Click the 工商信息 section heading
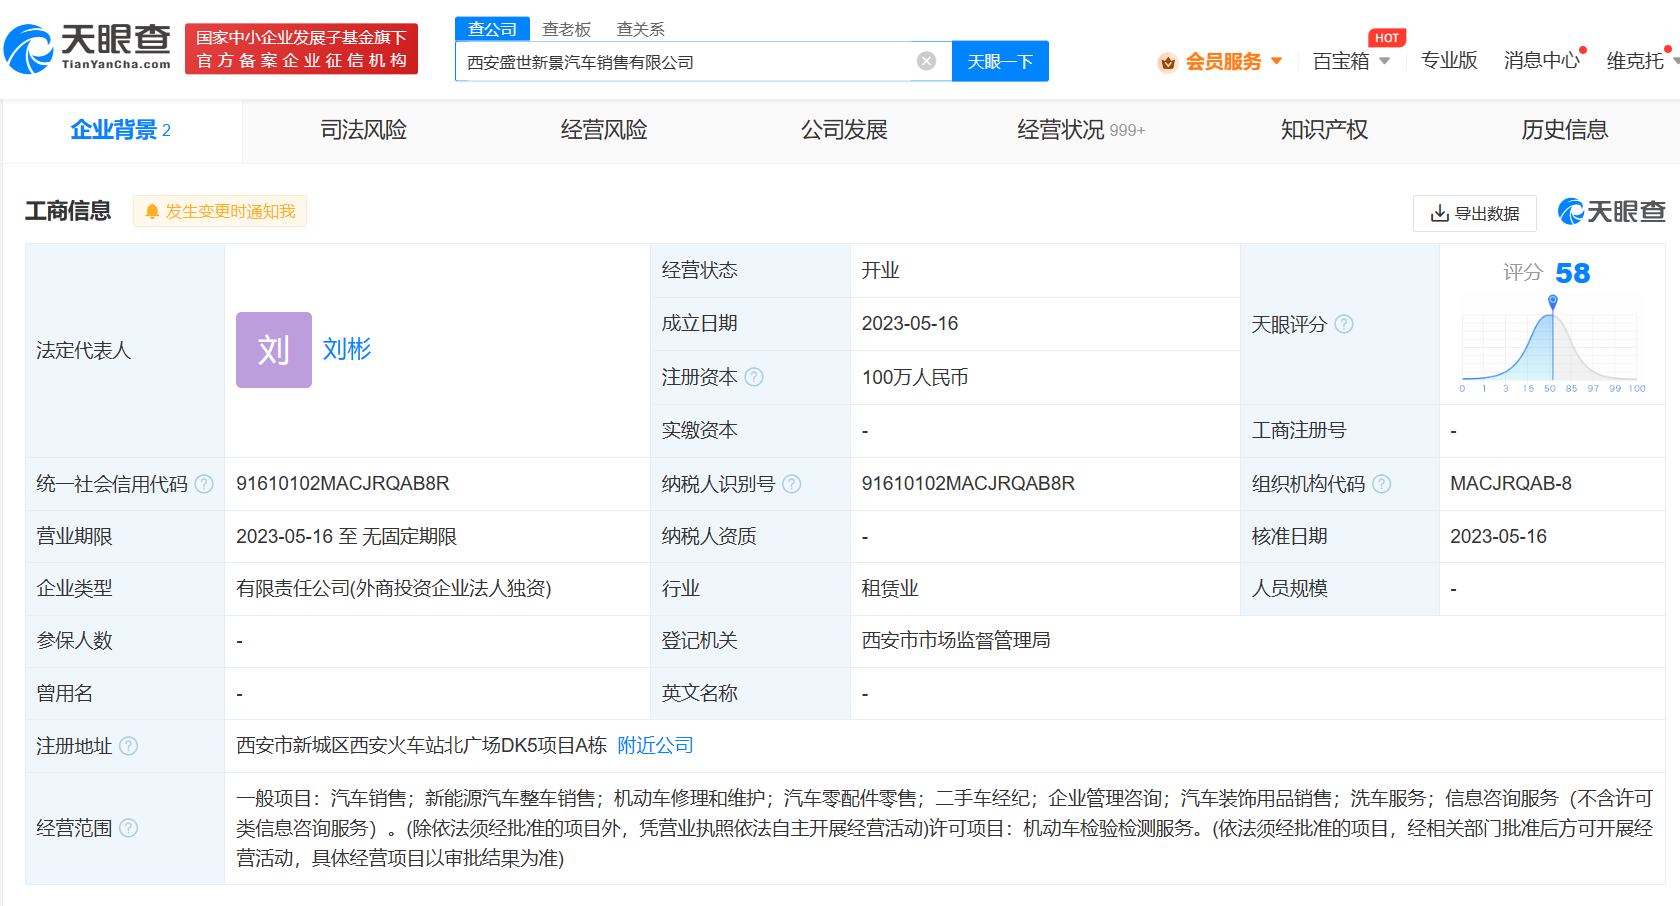 click(68, 211)
